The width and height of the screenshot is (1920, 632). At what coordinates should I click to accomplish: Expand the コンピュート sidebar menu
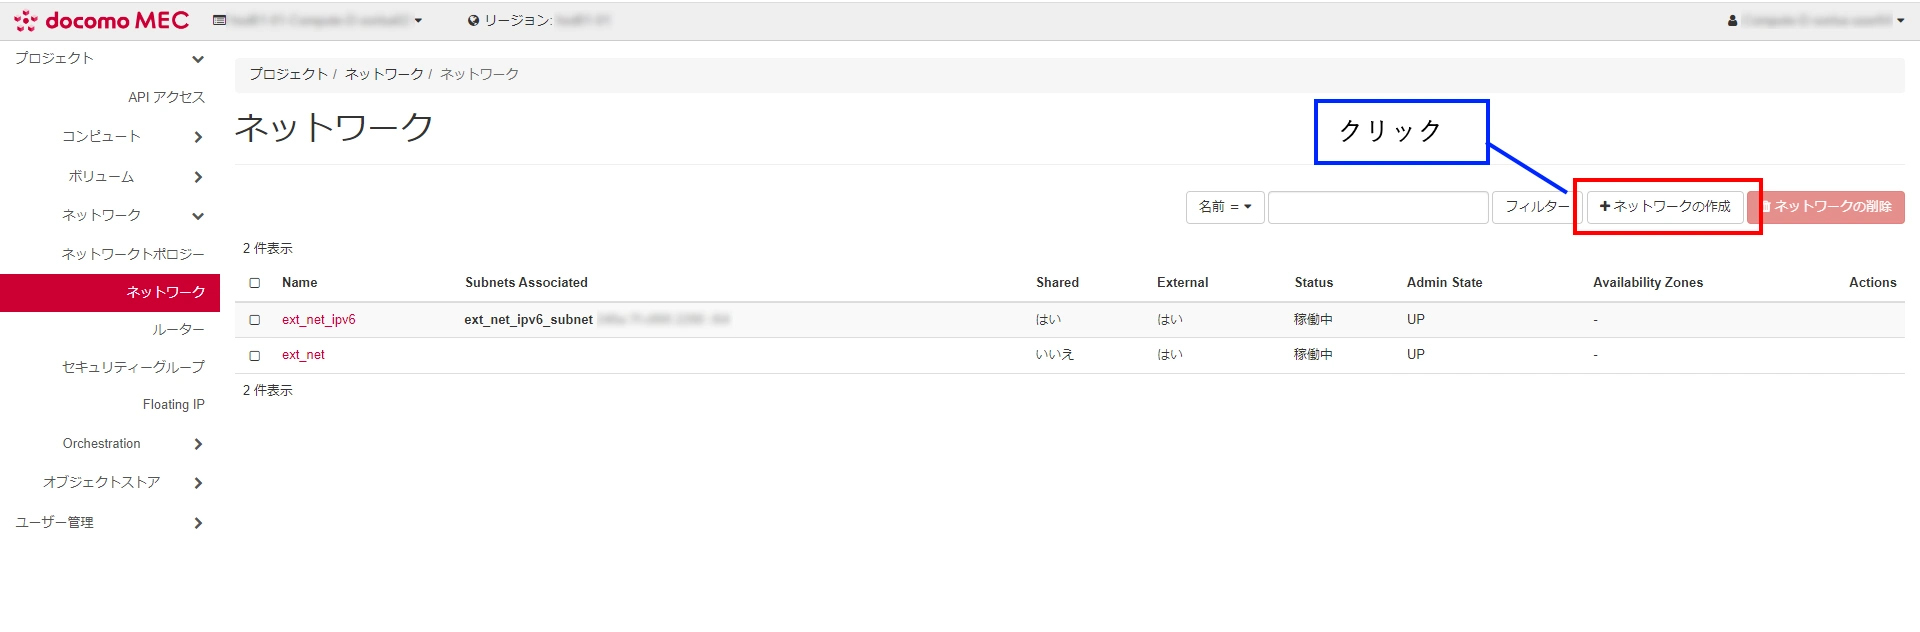197,137
